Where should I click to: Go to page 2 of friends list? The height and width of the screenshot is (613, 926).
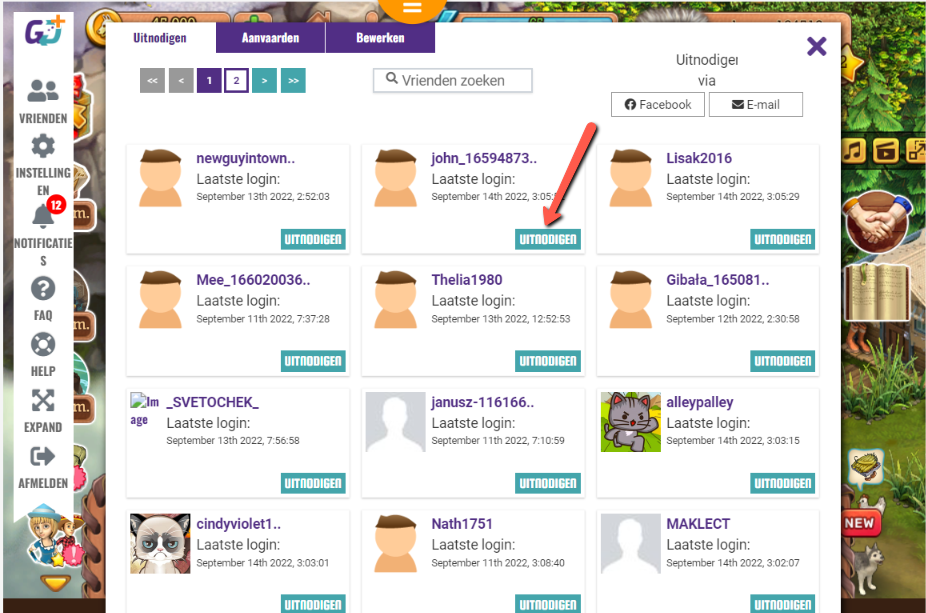click(x=237, y=81)
